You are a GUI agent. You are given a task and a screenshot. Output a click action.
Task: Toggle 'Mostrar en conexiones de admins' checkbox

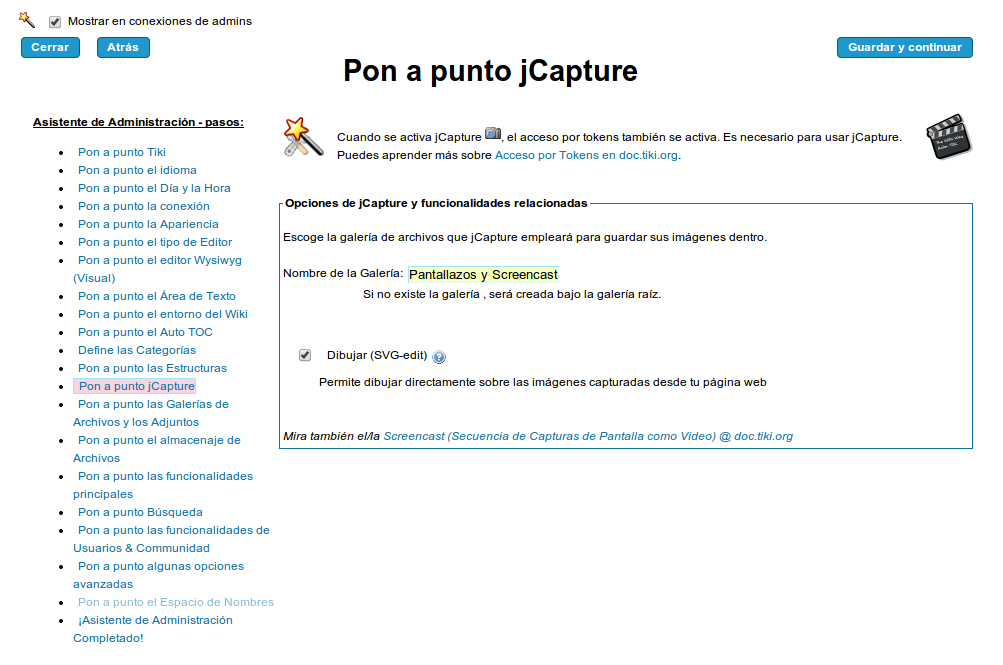(x=55, y=22)
